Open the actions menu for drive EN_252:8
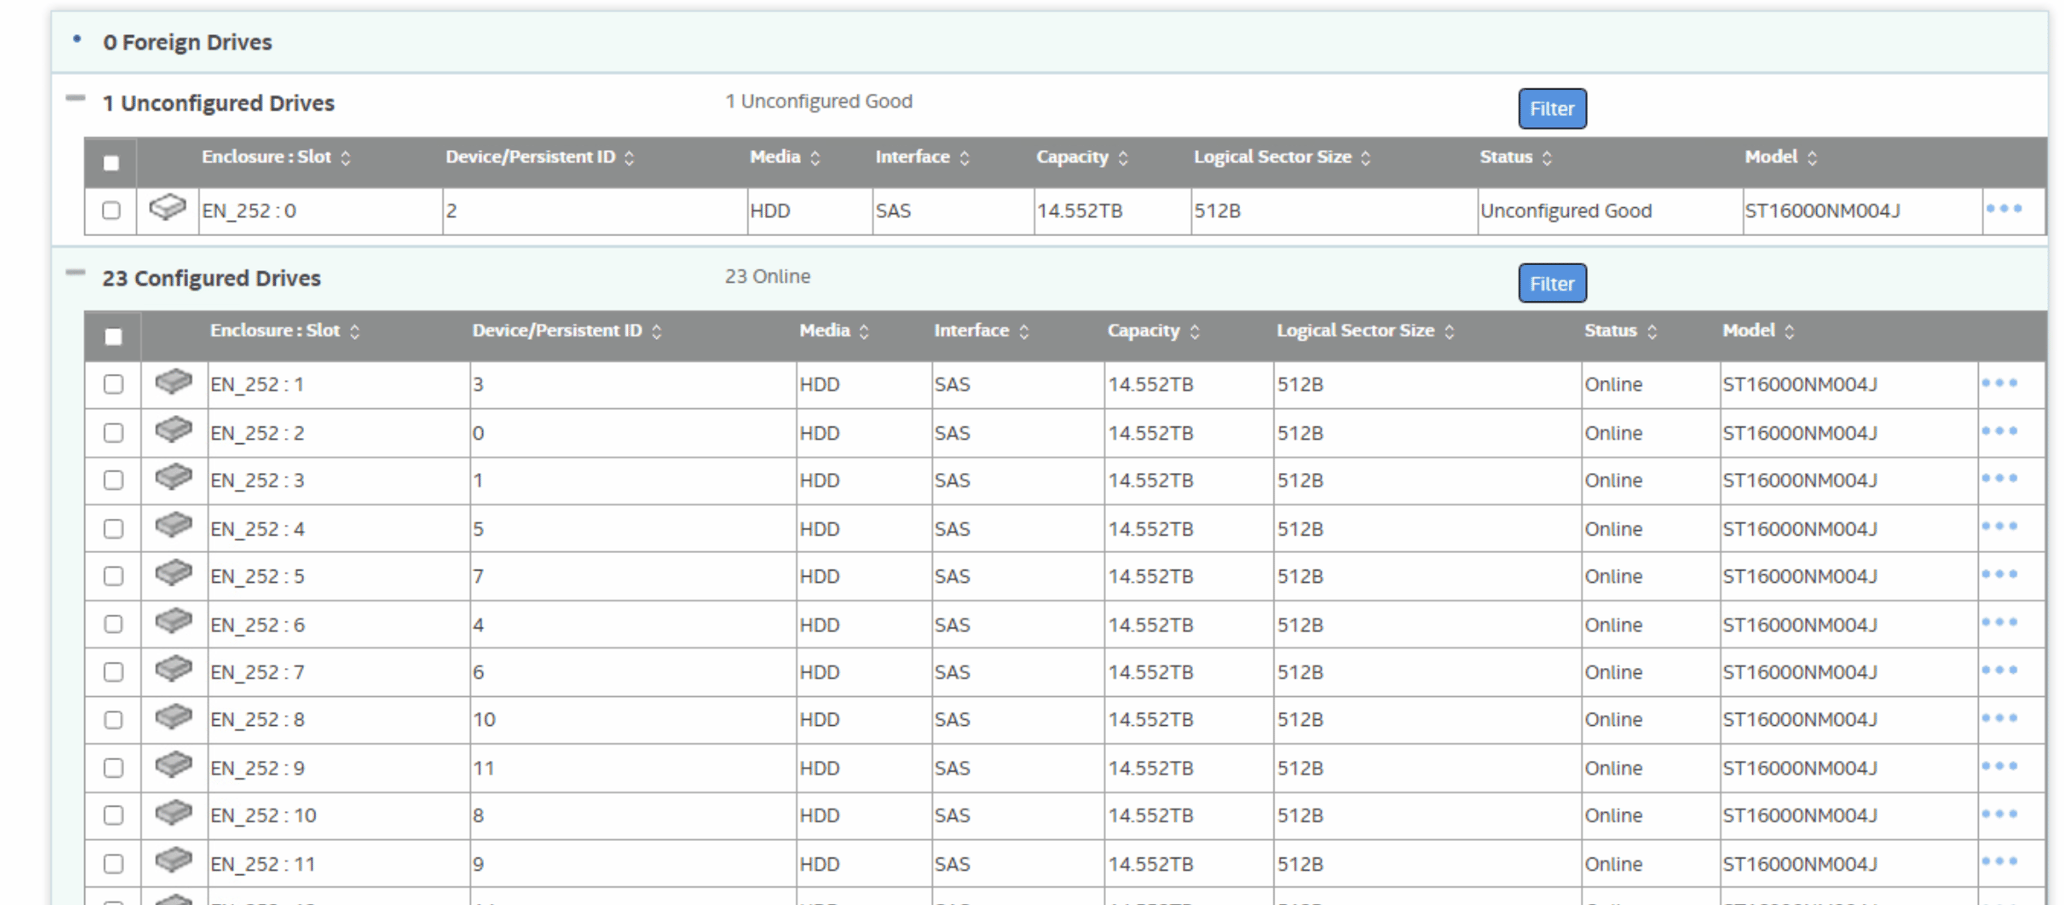 [2000, 716]
